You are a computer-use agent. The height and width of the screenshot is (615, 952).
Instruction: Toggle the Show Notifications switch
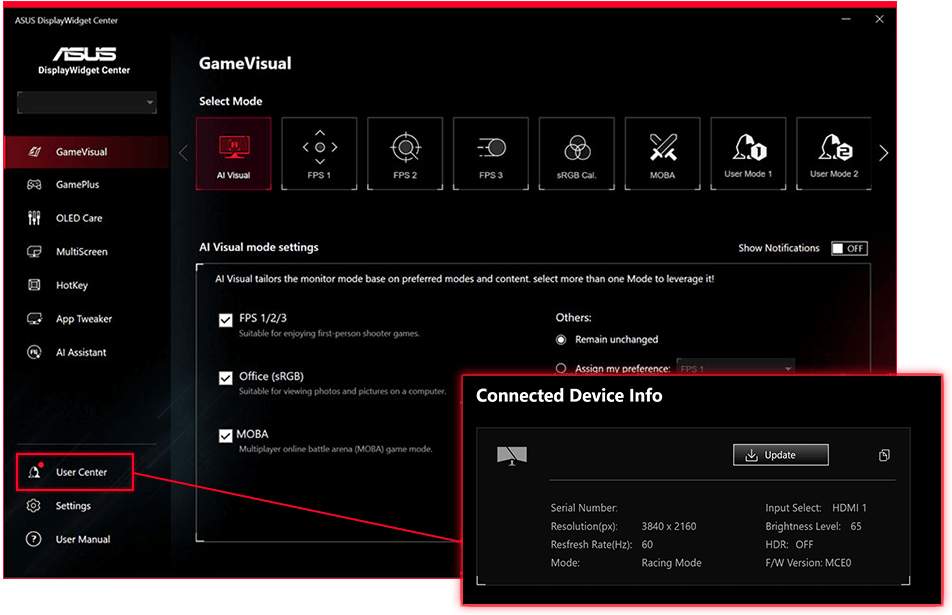pos(849,248)
